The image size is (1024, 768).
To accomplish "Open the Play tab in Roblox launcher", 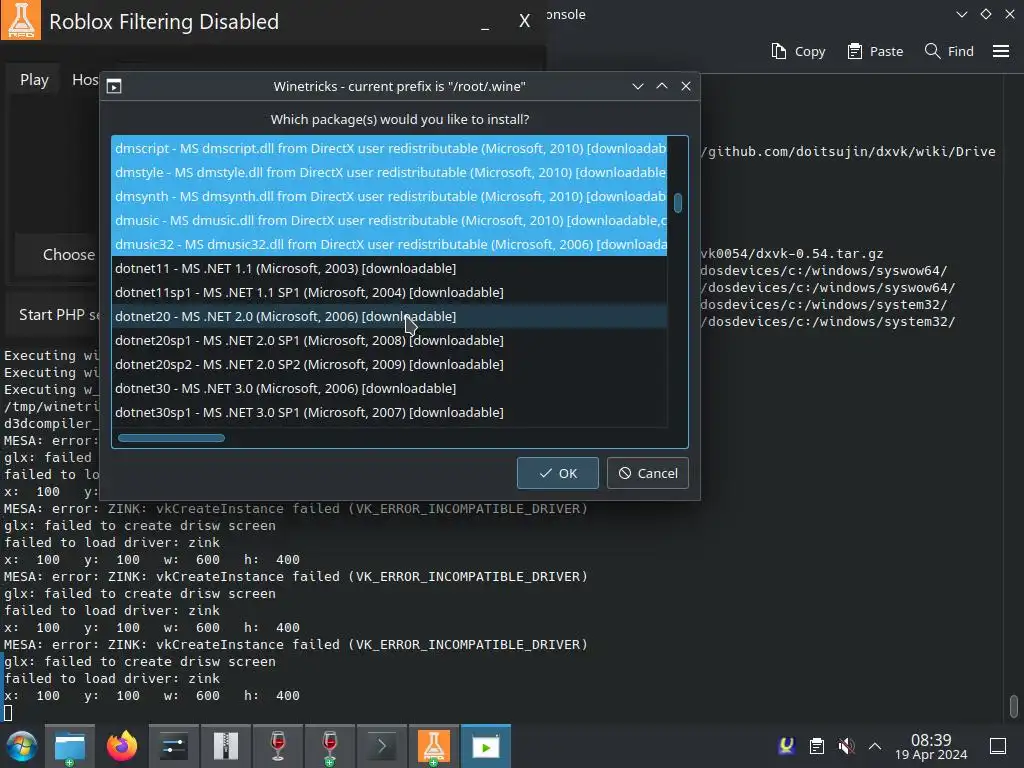I will click(34, 80).
